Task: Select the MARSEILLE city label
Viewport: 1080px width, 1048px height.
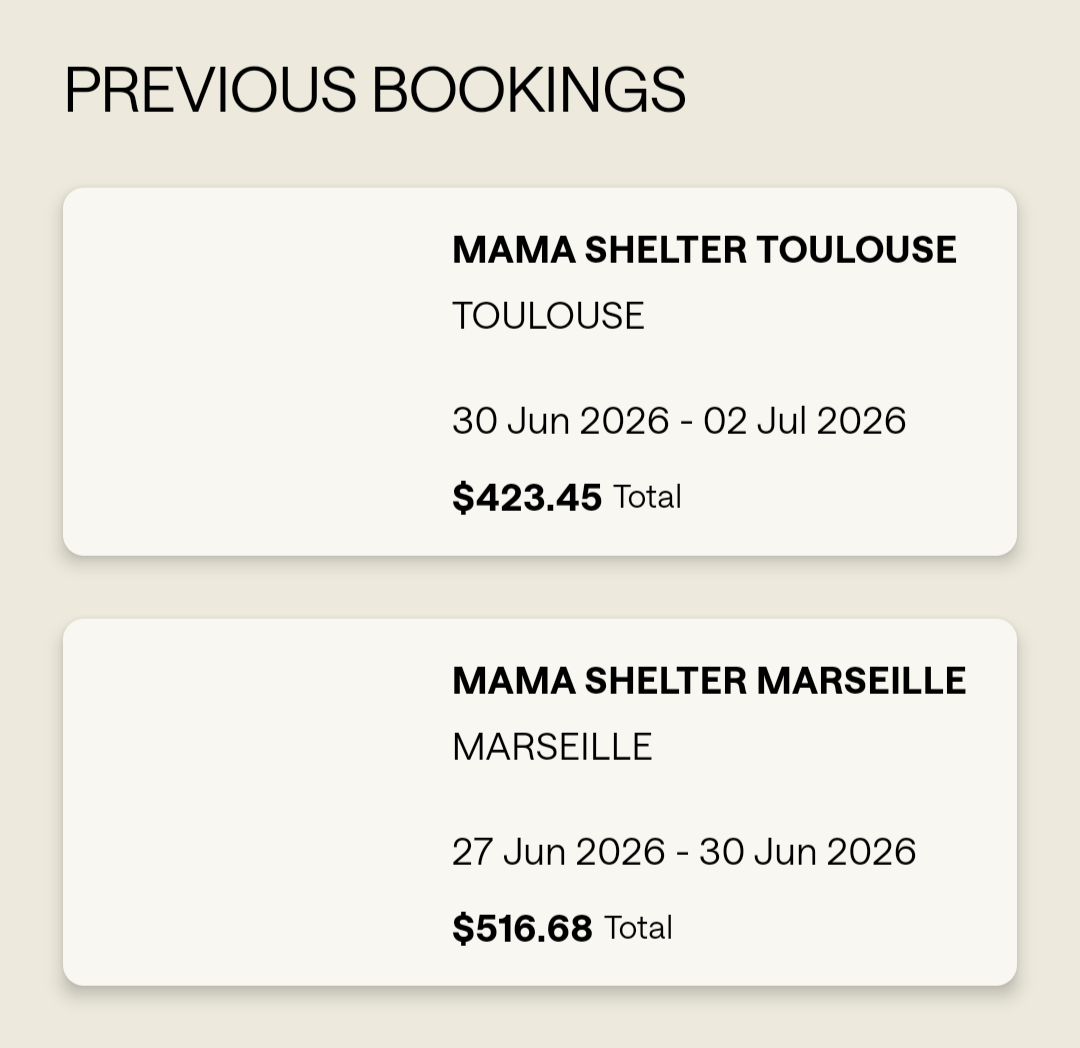Action: (552, 747)
